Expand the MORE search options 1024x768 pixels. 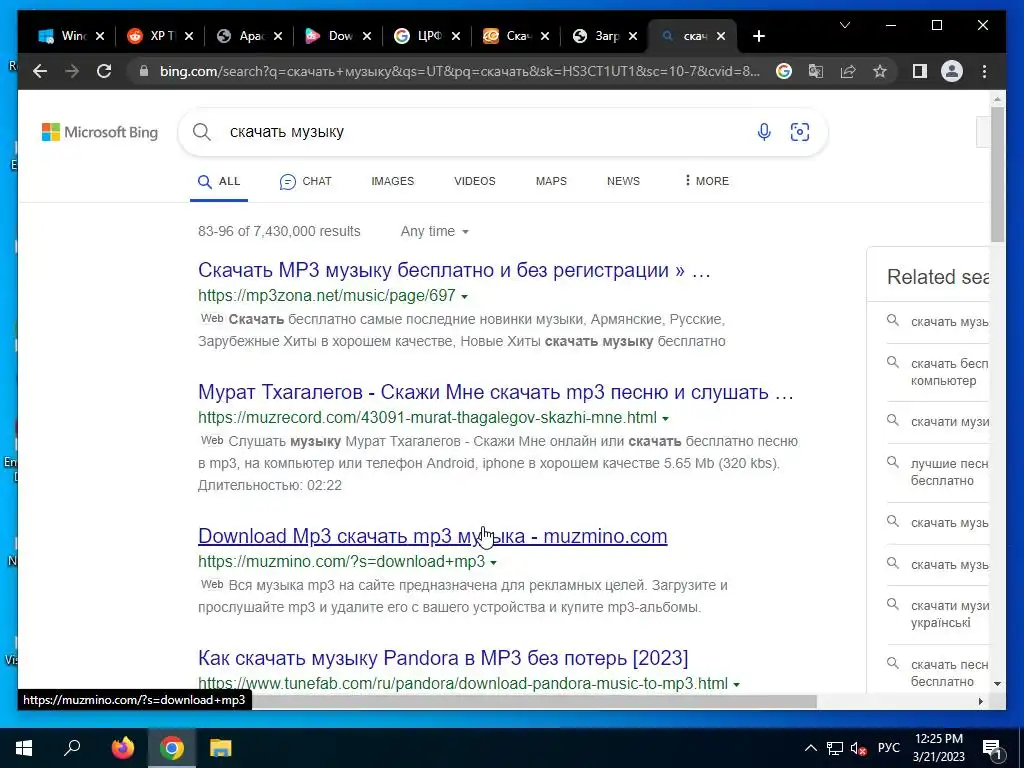[706, 181]
